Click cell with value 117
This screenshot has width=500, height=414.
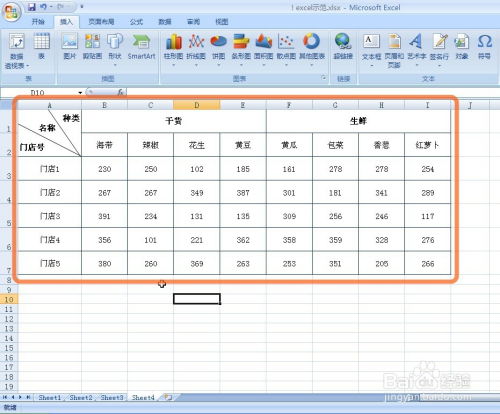(x=427, y=216)
